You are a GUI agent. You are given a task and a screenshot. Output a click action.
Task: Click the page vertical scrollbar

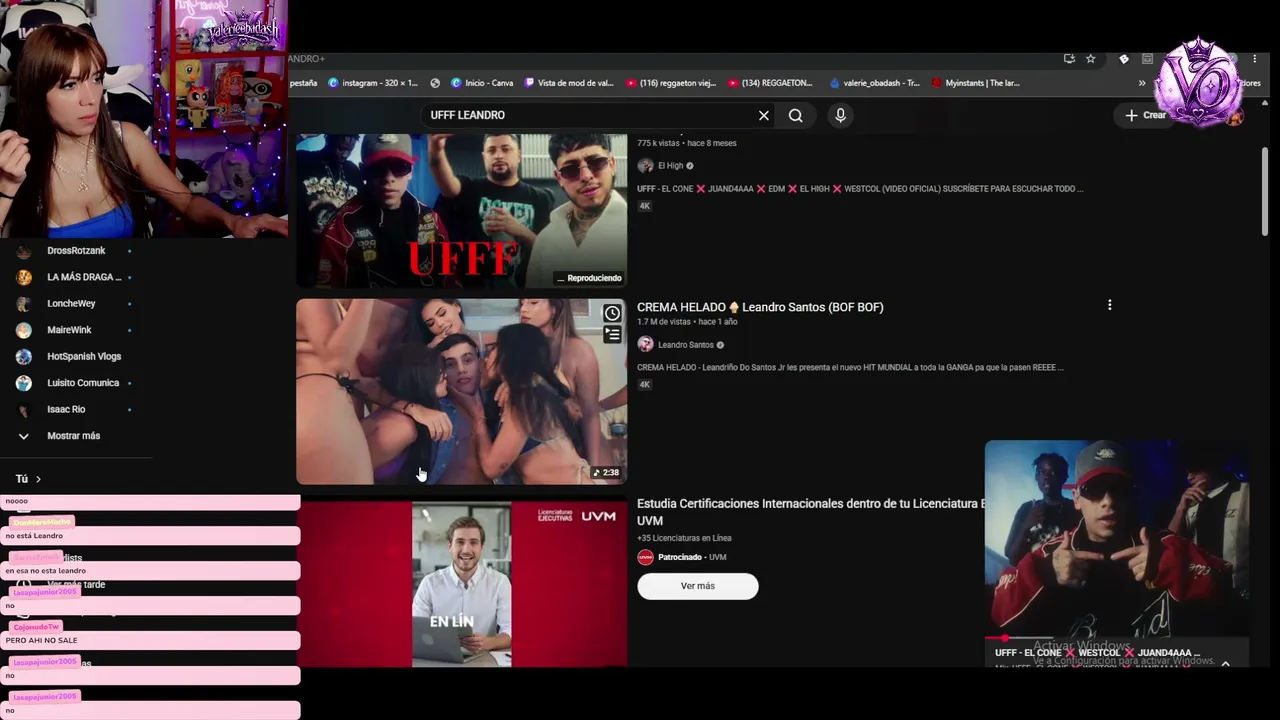click(x=1265, y=192)
